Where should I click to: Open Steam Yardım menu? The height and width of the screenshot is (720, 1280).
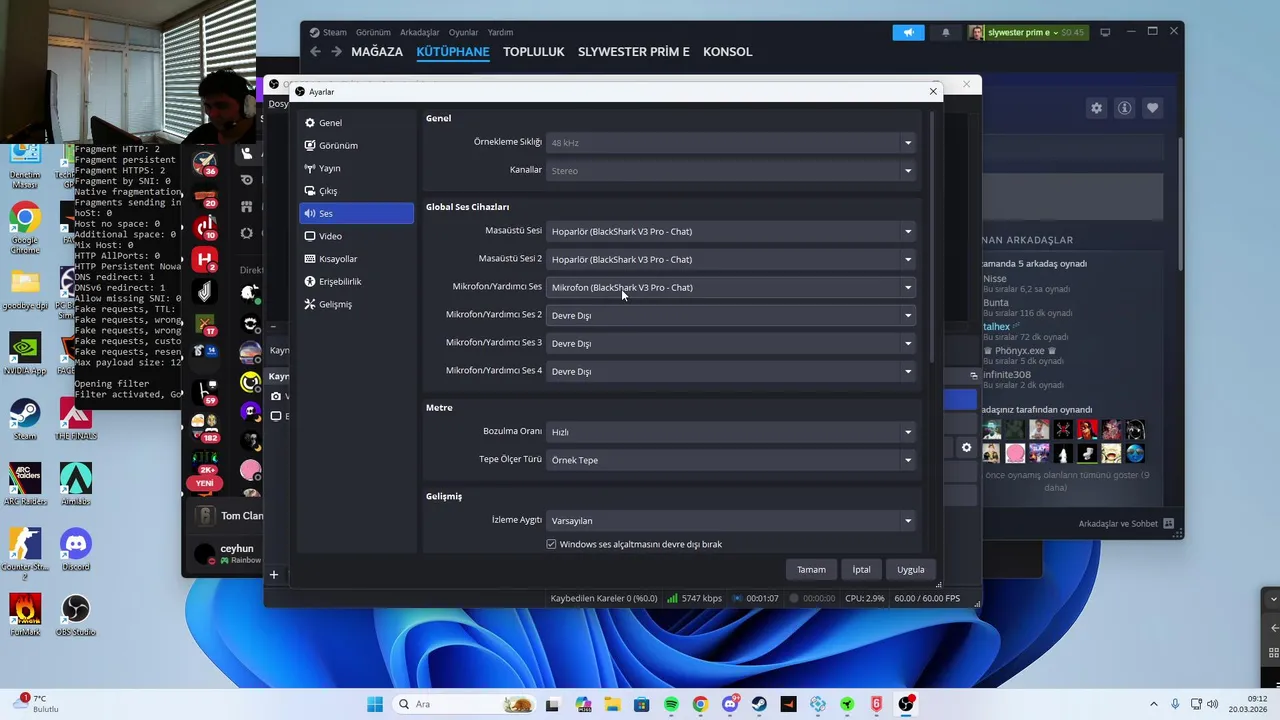click(500, 32)
